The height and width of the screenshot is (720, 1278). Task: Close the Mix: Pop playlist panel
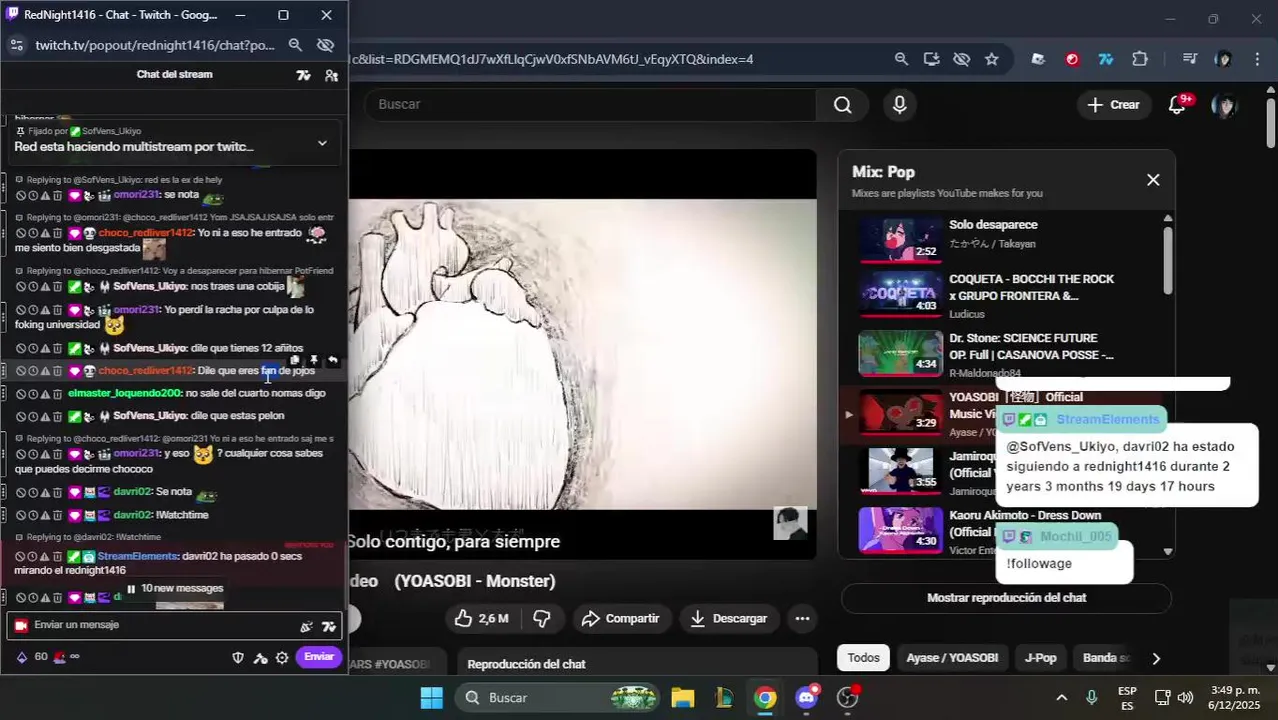point(1153,180)
